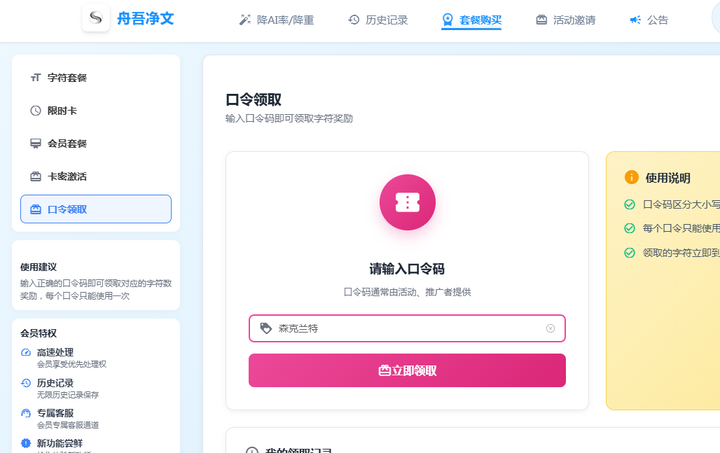
Task: Click the 口令码 input field
Action: (405, 328)
